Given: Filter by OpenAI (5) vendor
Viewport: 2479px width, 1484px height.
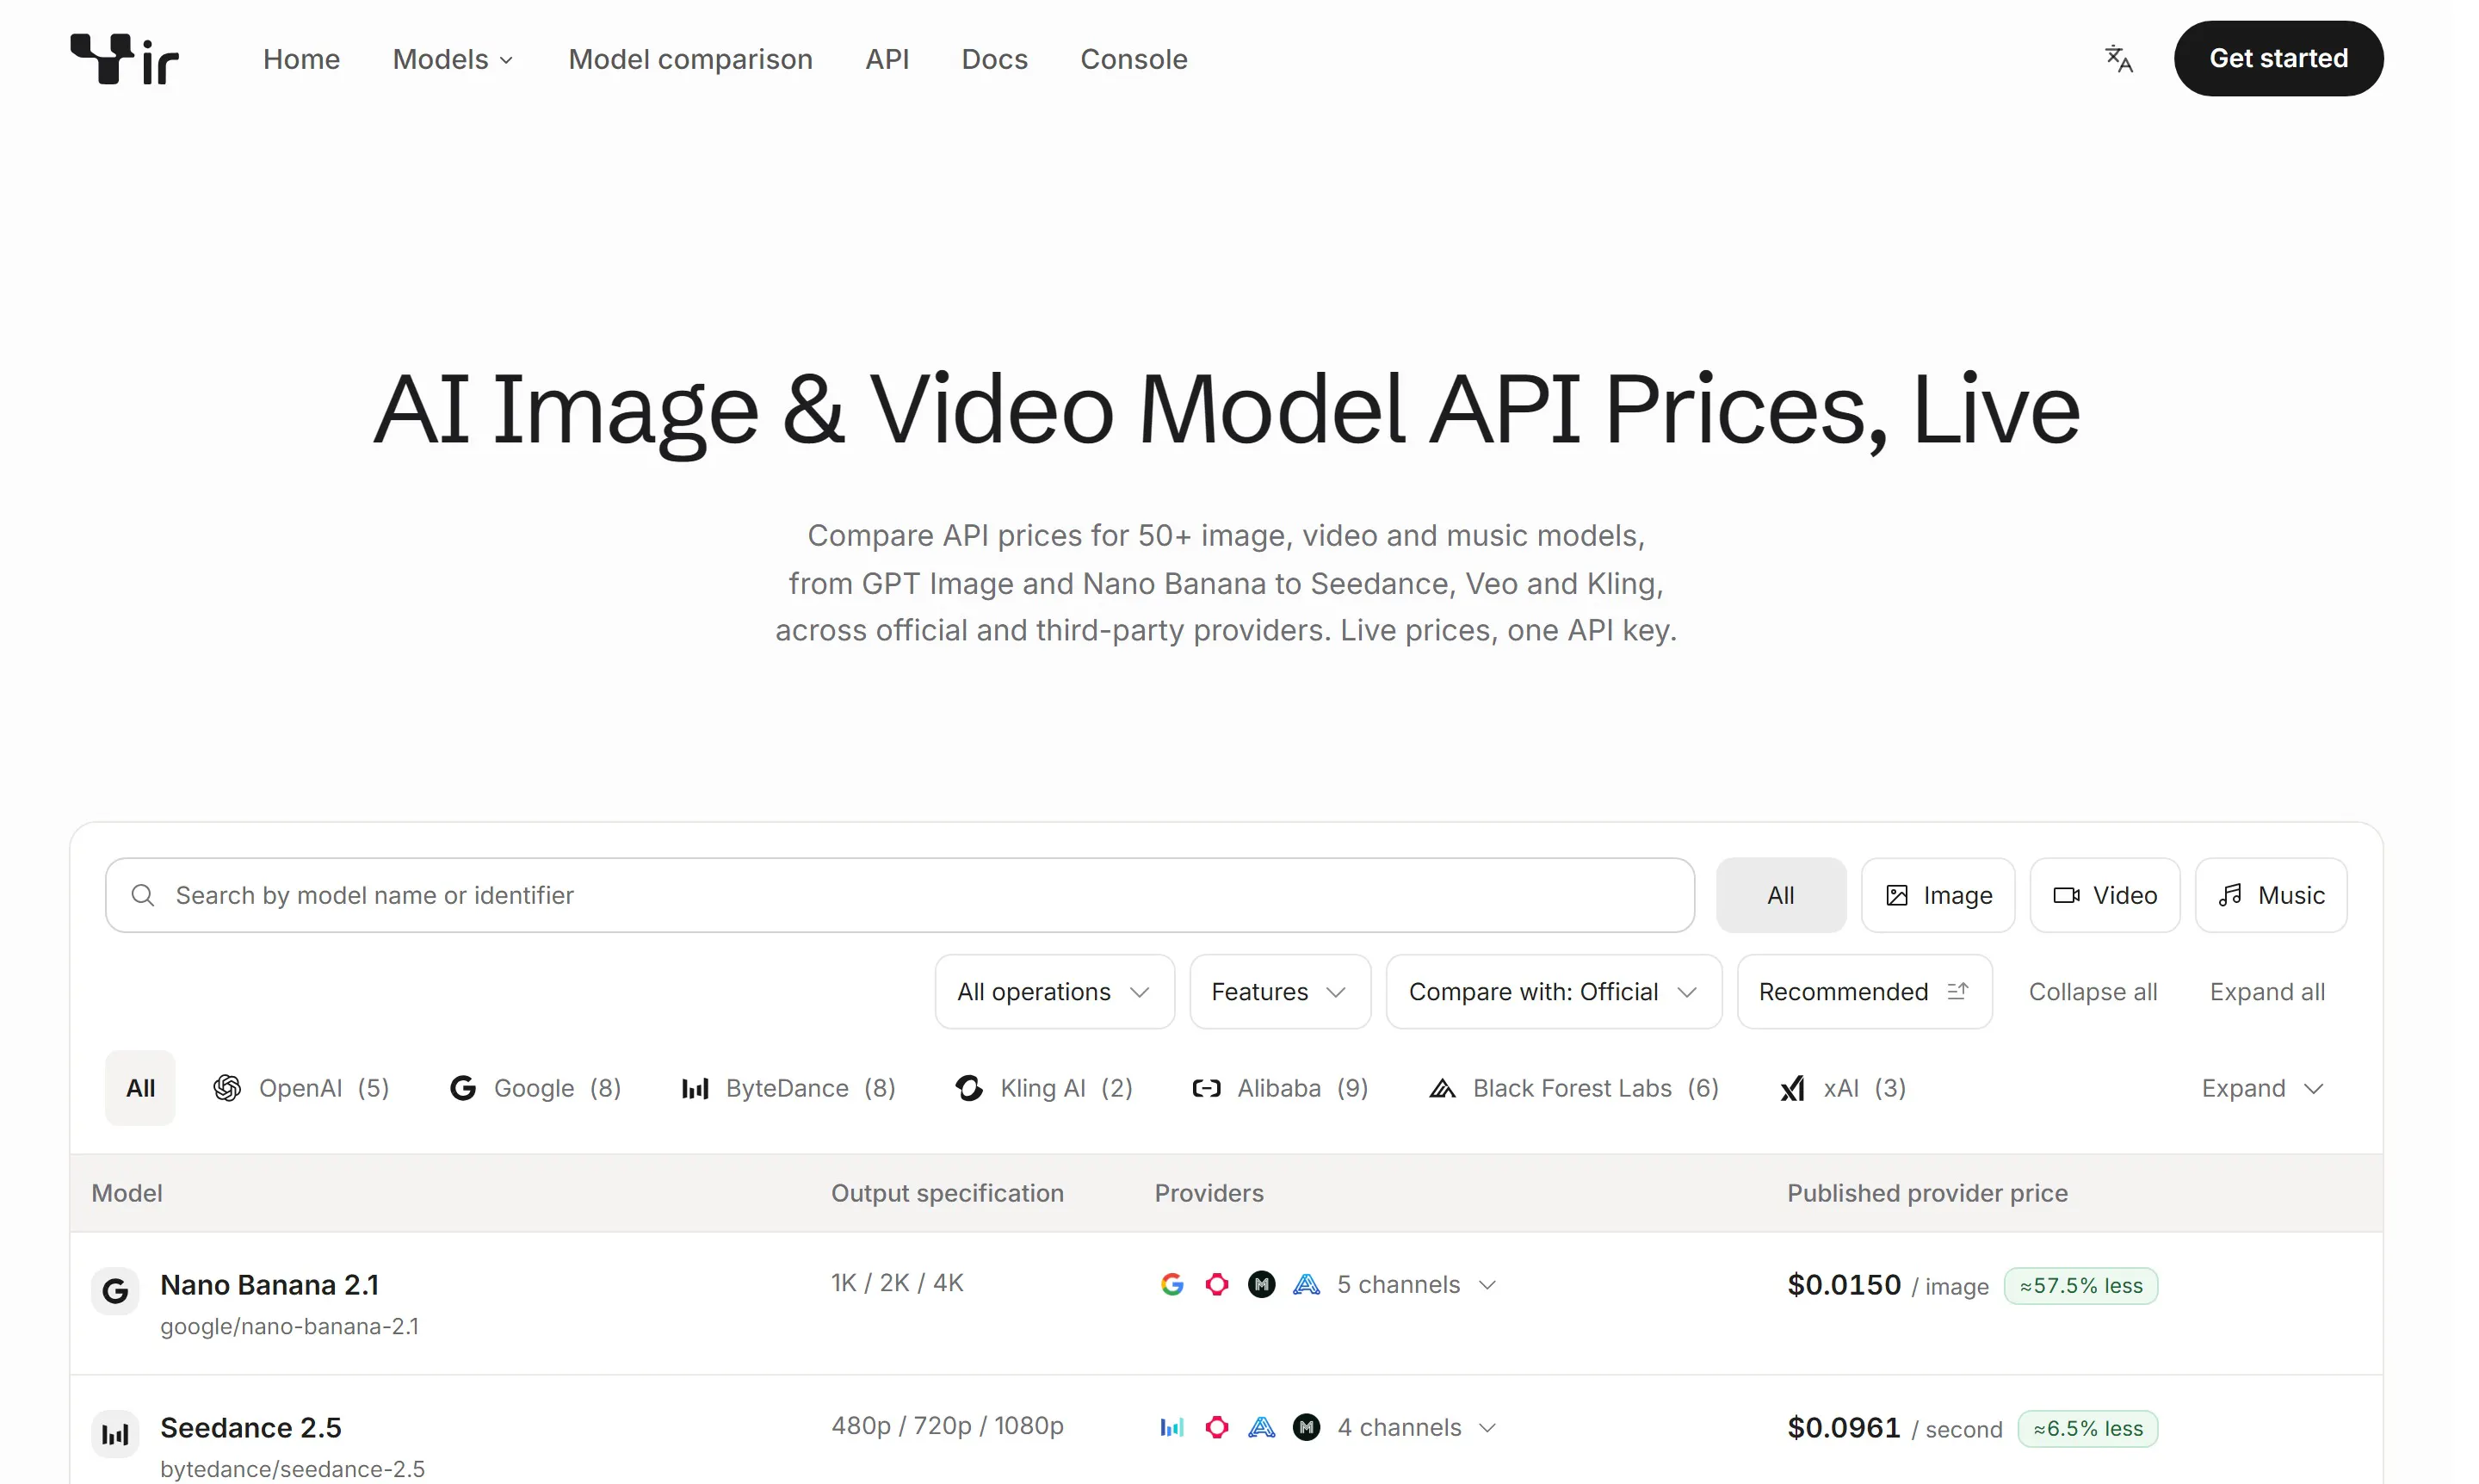Looking at the screenshot, I should click(x=301, y=1088).
